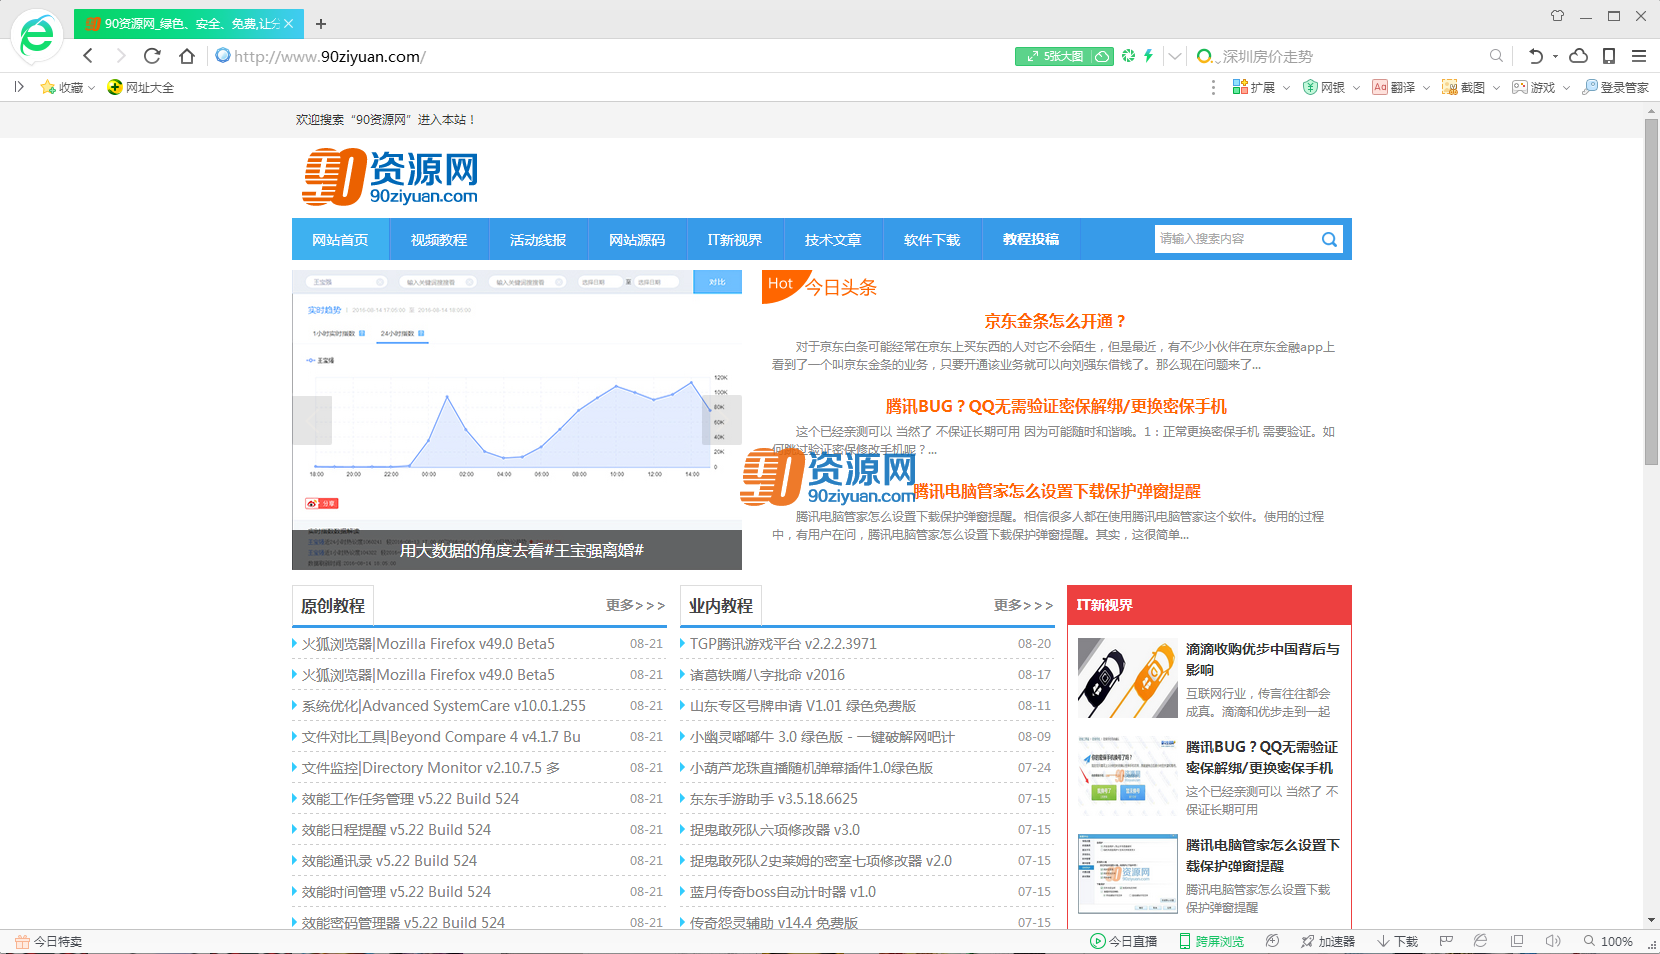Screen dimensions: 1660x954
Task: Adjust zoom level at 100%
Action: point(1608,941)
